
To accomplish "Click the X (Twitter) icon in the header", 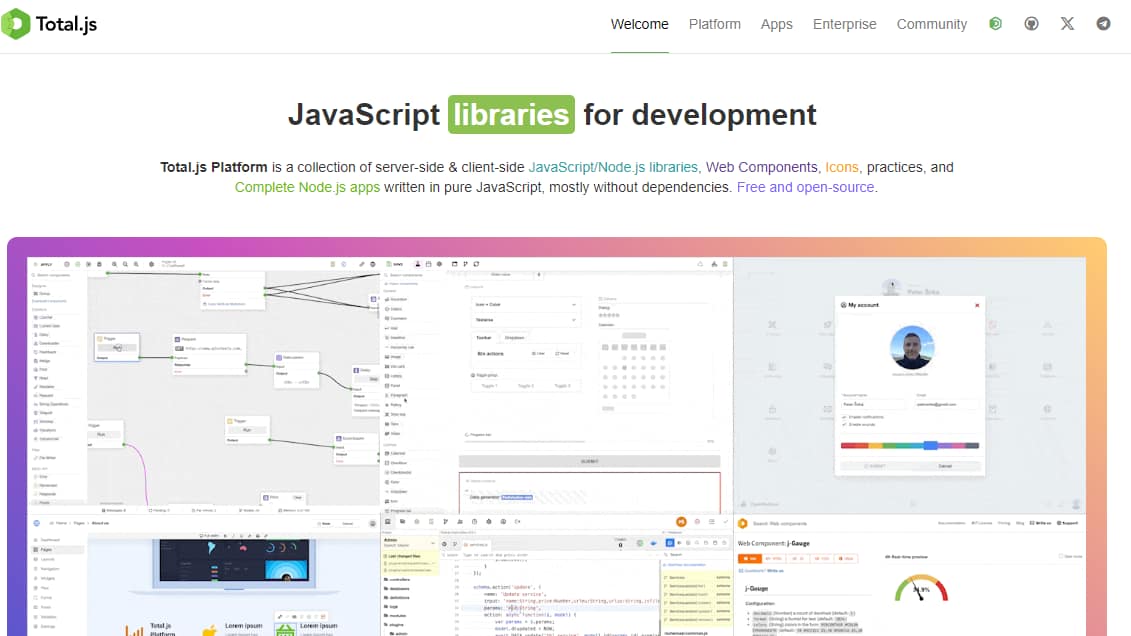I will click(x=1067, y=23).
